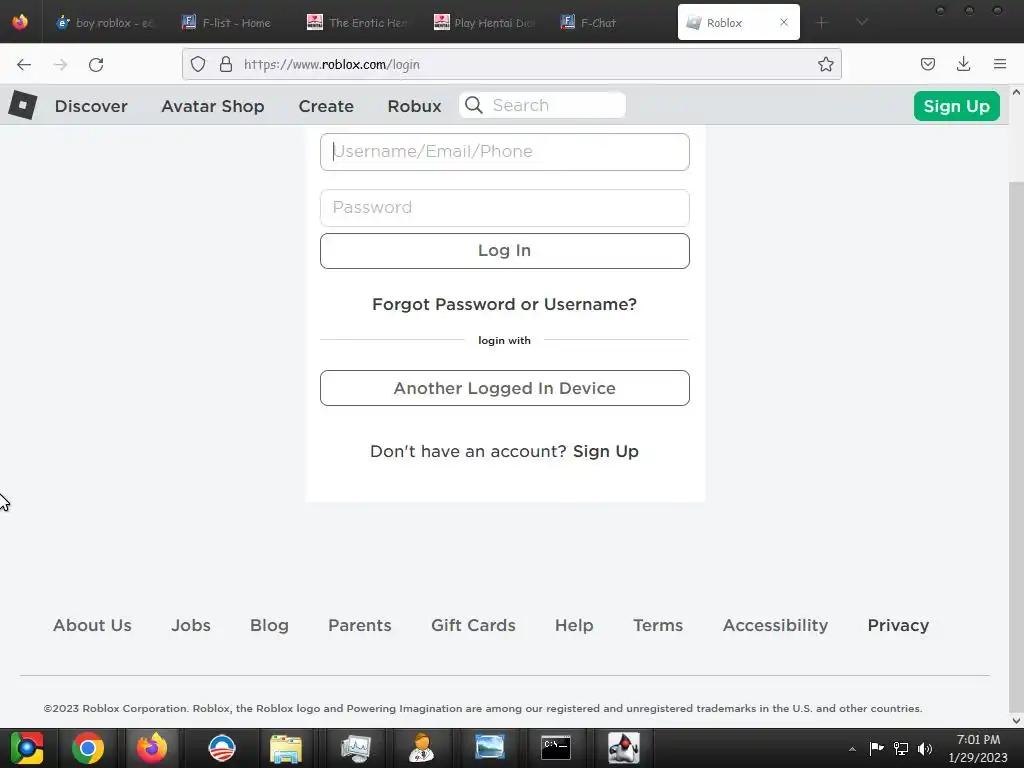Click the Action Center flag icon
The image size is (1024, 768).
[876, 748]
